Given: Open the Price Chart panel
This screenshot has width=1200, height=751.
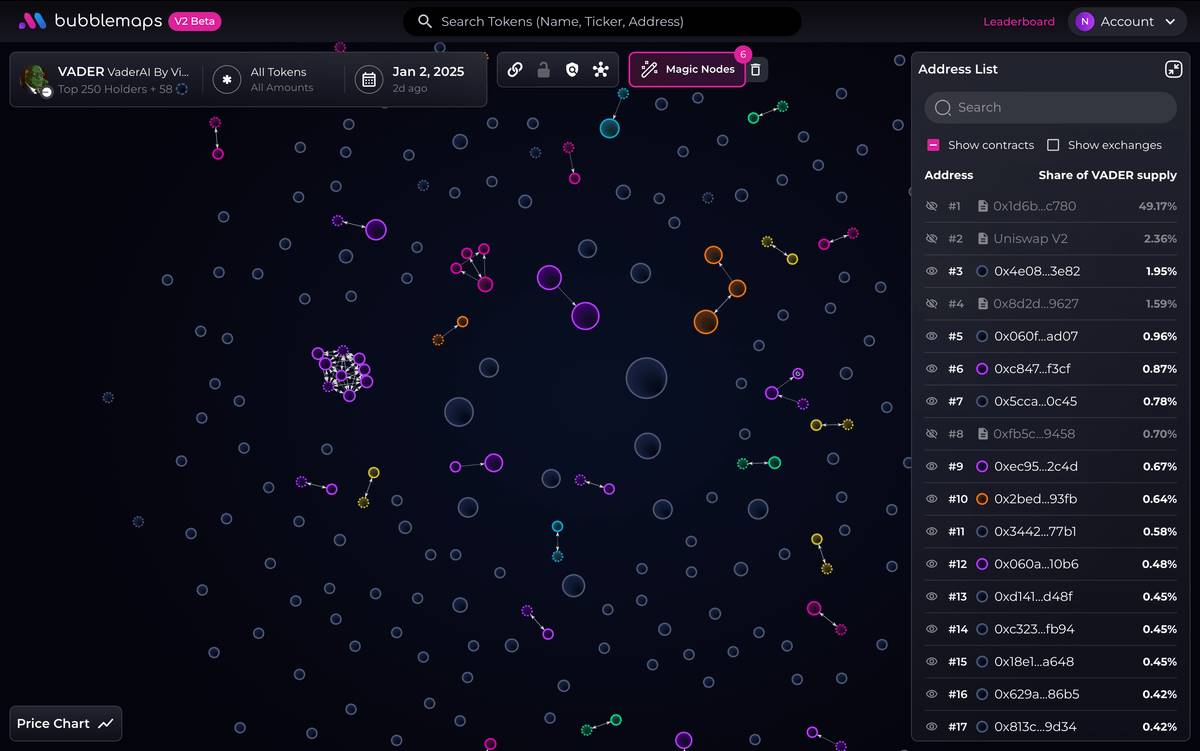Looking at the screenshot, I should pyautogui.click(x=66, y=723).
